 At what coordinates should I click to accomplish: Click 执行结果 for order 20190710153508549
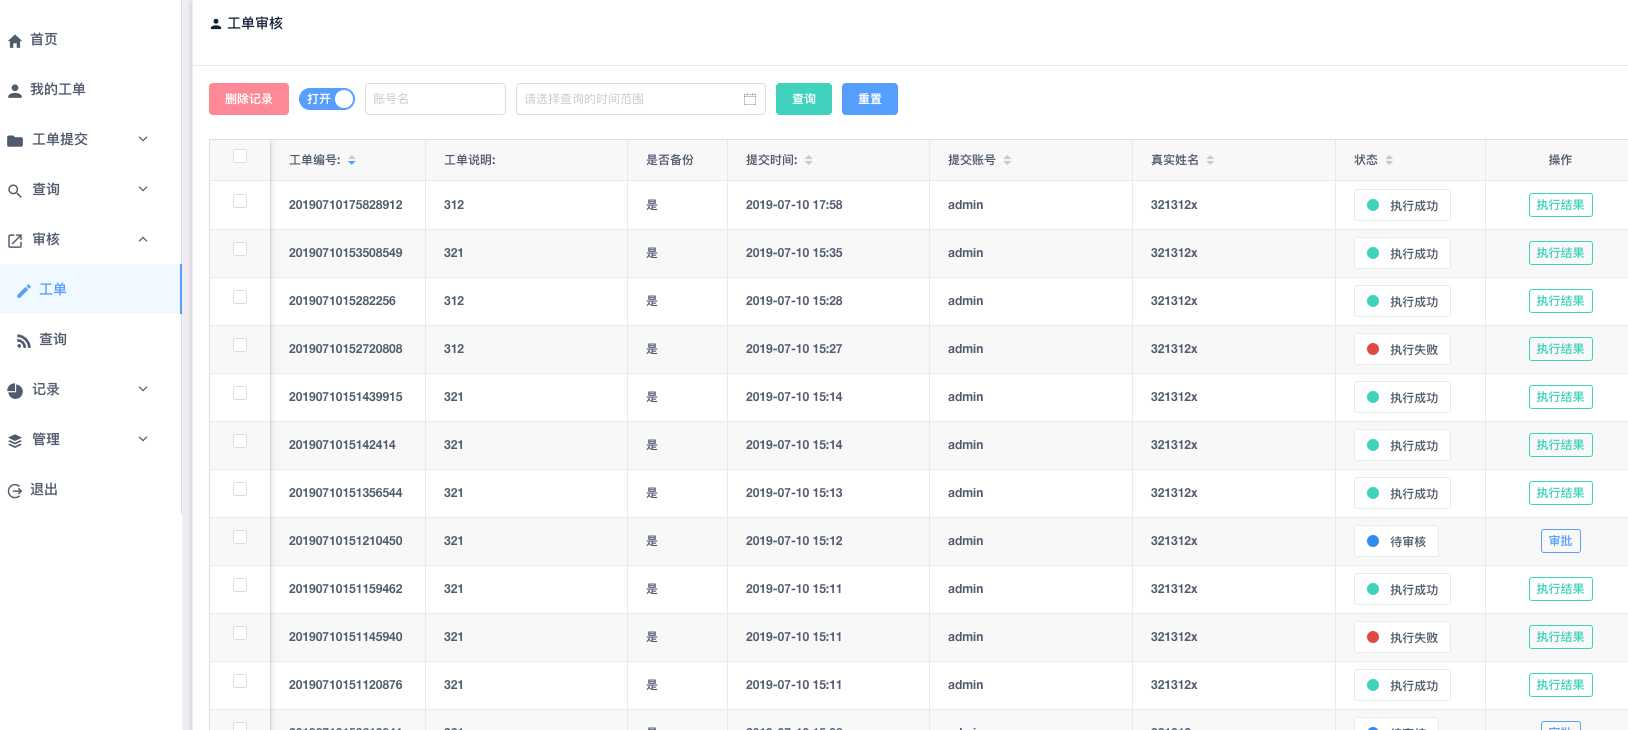(x=1560, y=253)
